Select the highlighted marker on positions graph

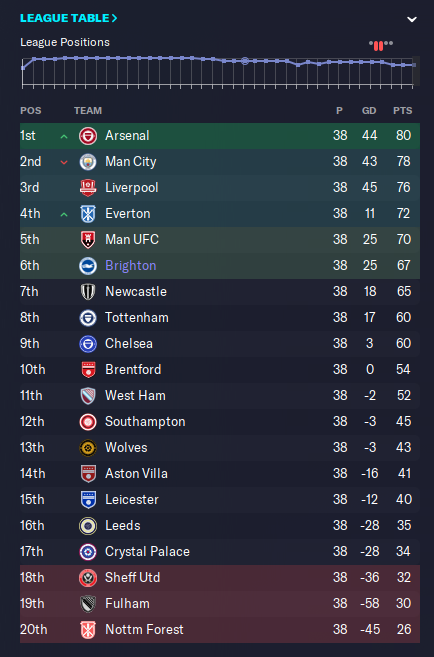pos(245,61)
